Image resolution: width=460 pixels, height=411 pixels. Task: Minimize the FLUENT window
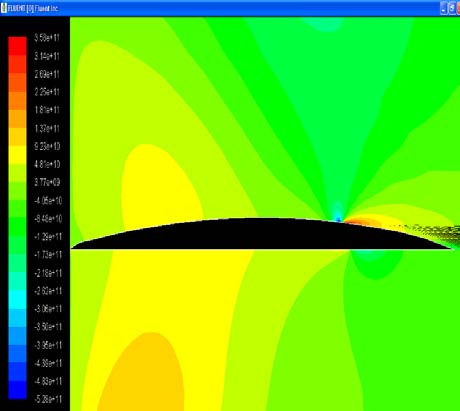(x=444, y=9)
